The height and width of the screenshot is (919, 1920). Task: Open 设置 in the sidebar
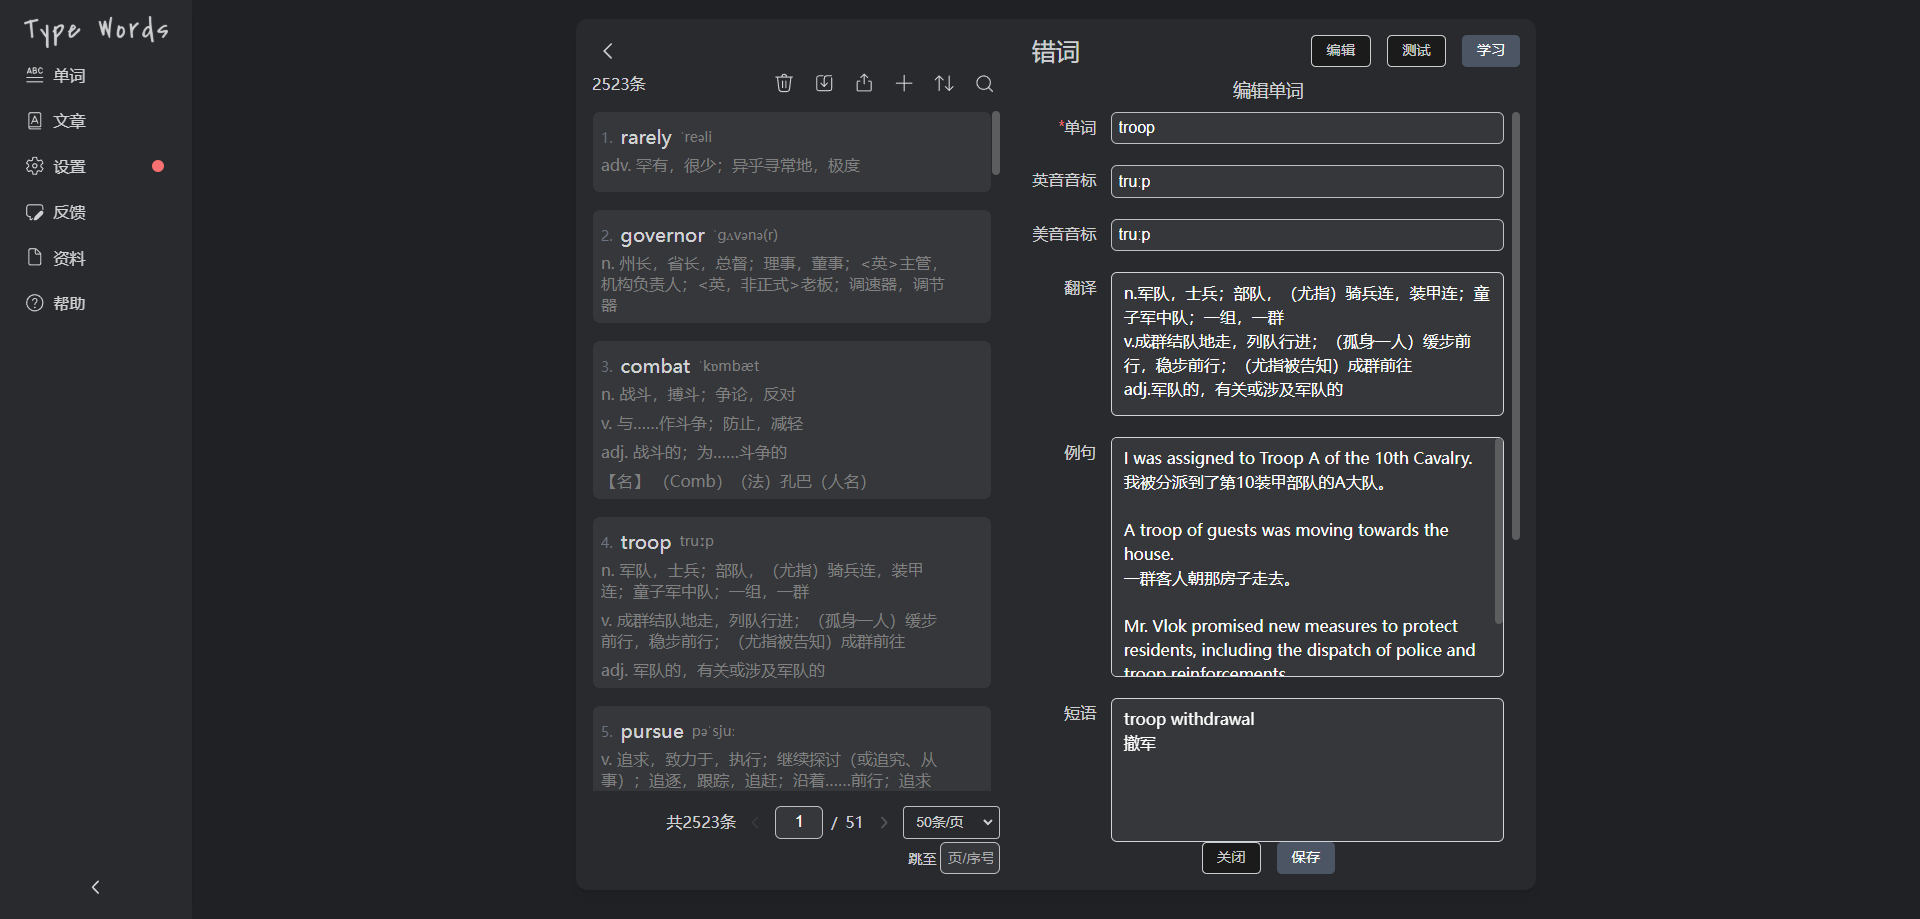pos(69,166)
